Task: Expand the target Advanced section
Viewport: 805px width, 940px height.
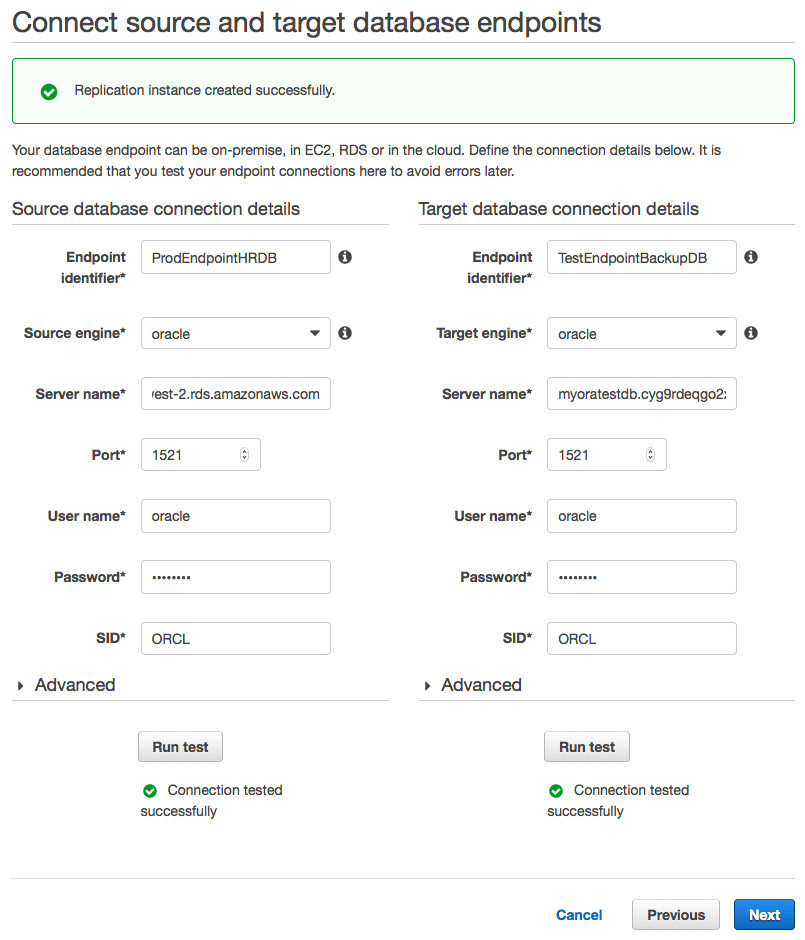Action: [472, 685]
